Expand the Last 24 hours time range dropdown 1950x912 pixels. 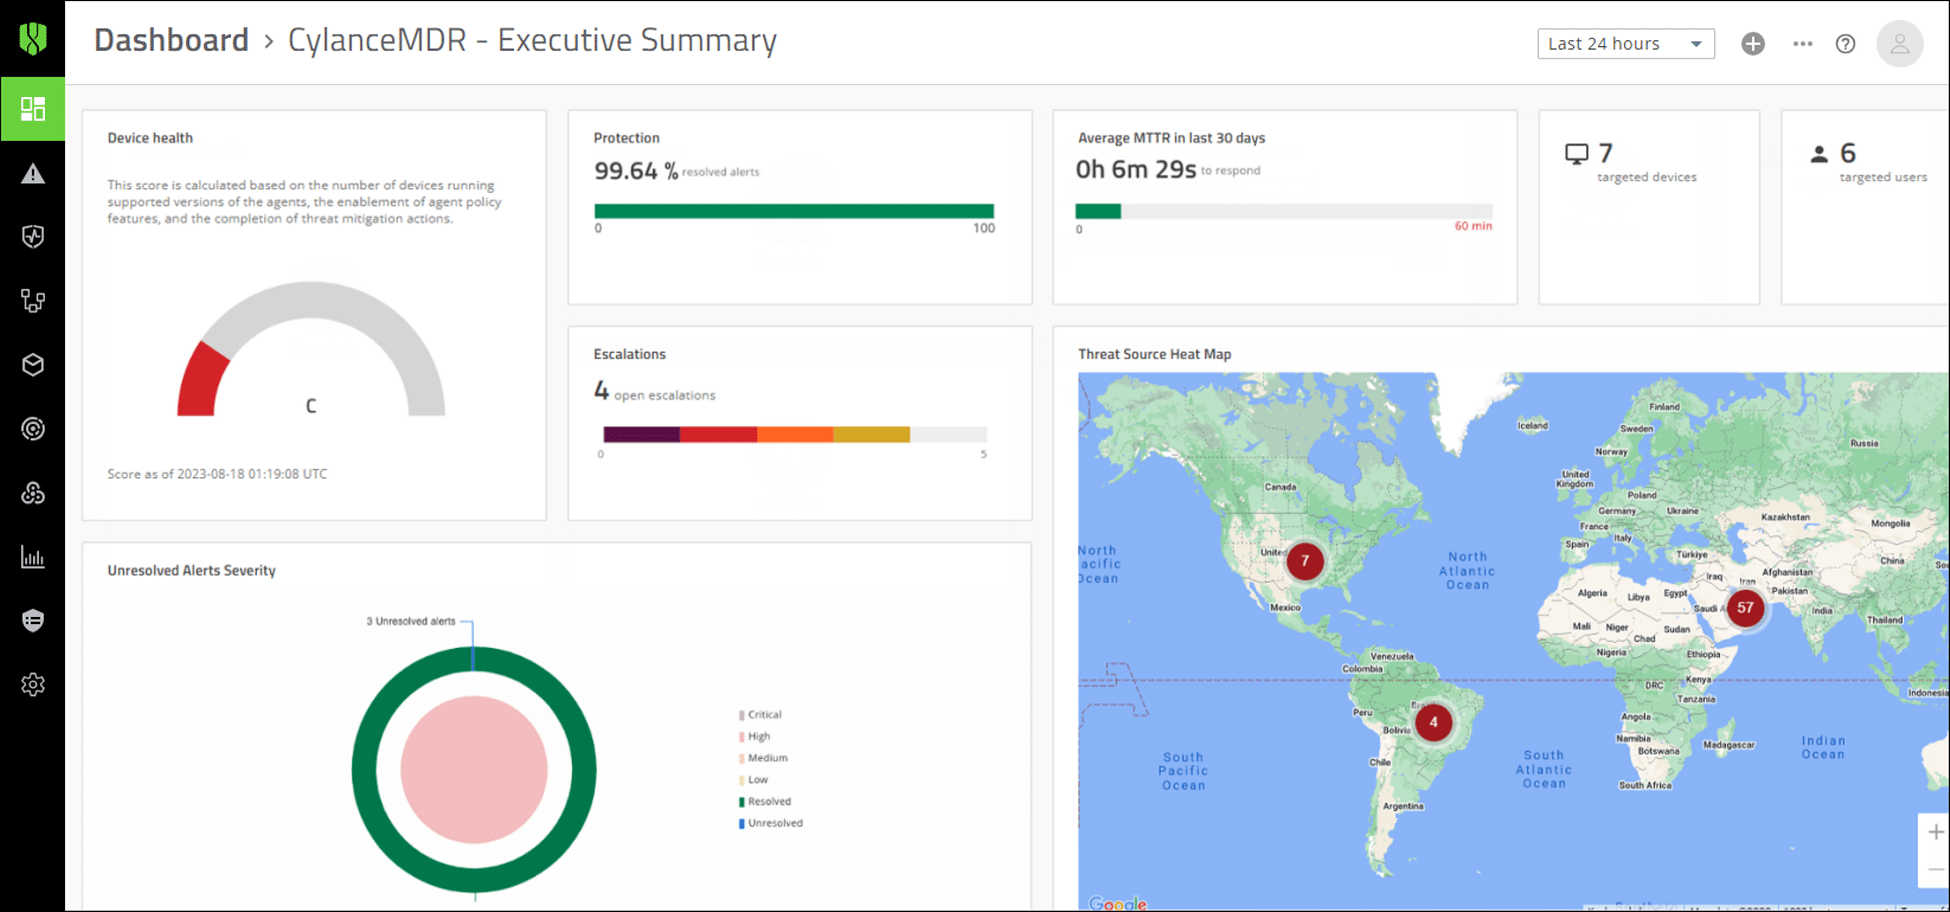(x=1625, y=44)
